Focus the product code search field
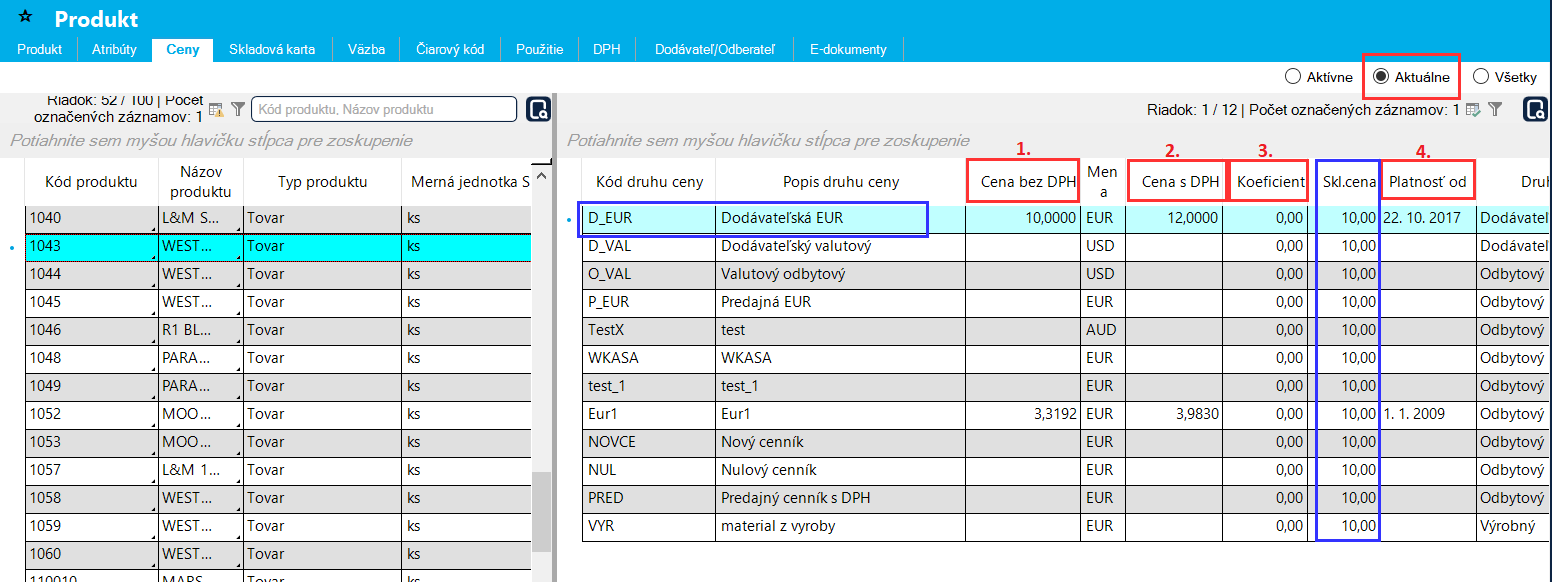 pos(383,109)
